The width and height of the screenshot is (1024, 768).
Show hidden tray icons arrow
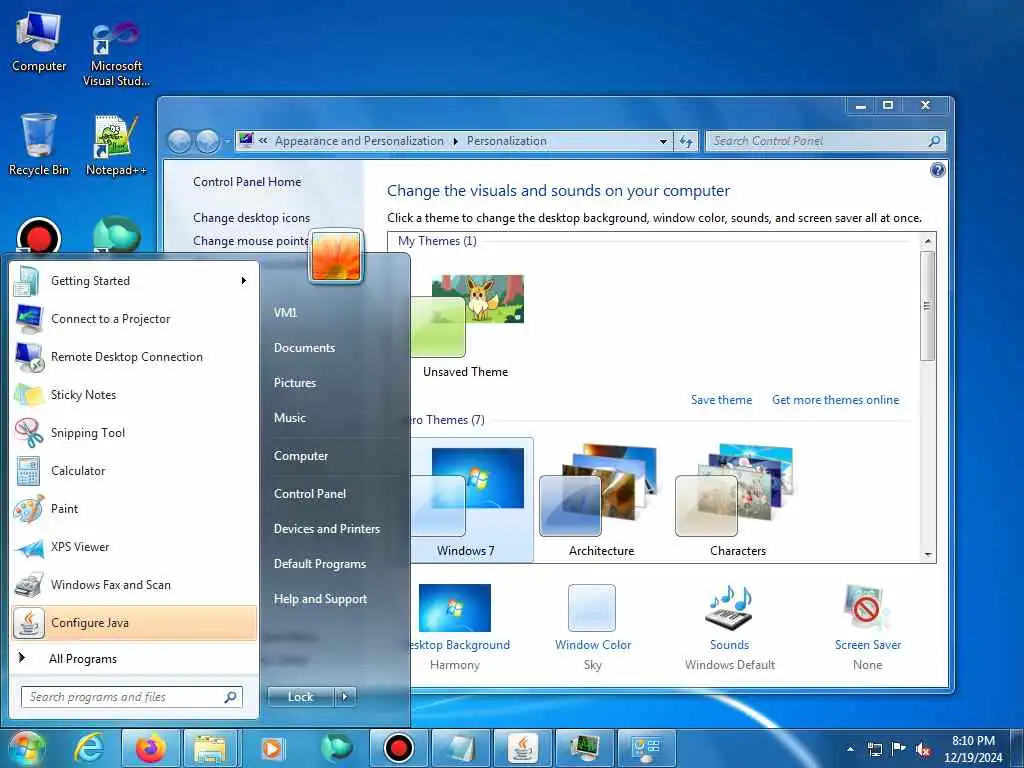coord(850,749)
